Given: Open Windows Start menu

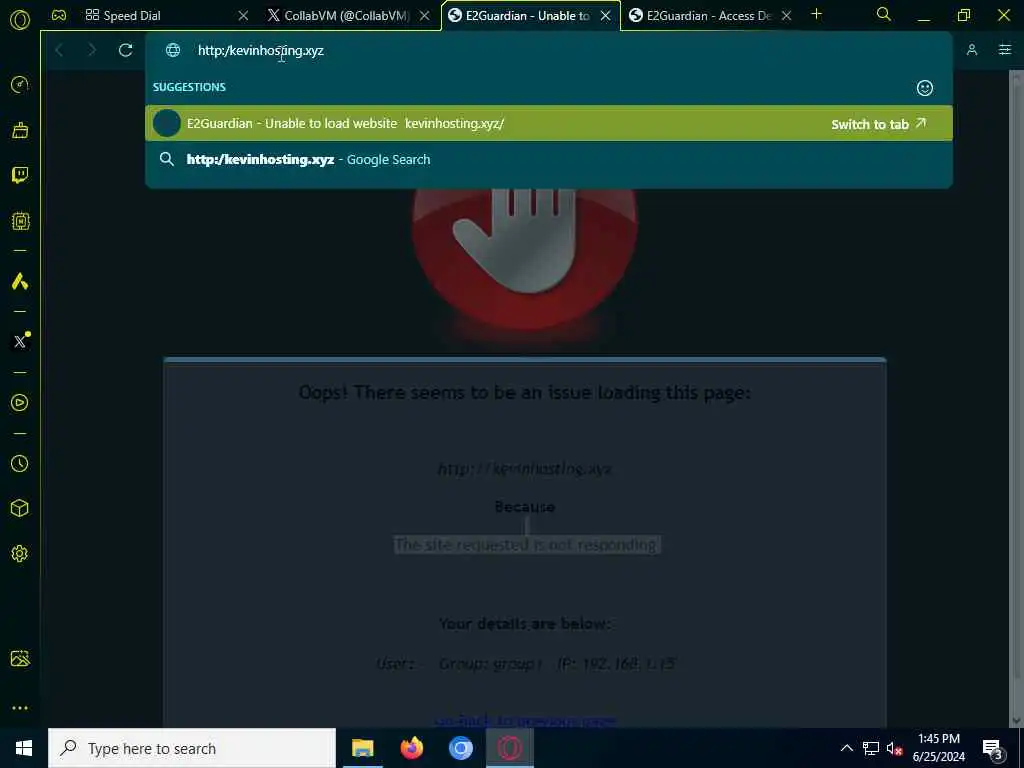Looking at the screenshot, I should pyautogui.click(x=24, y=748).
